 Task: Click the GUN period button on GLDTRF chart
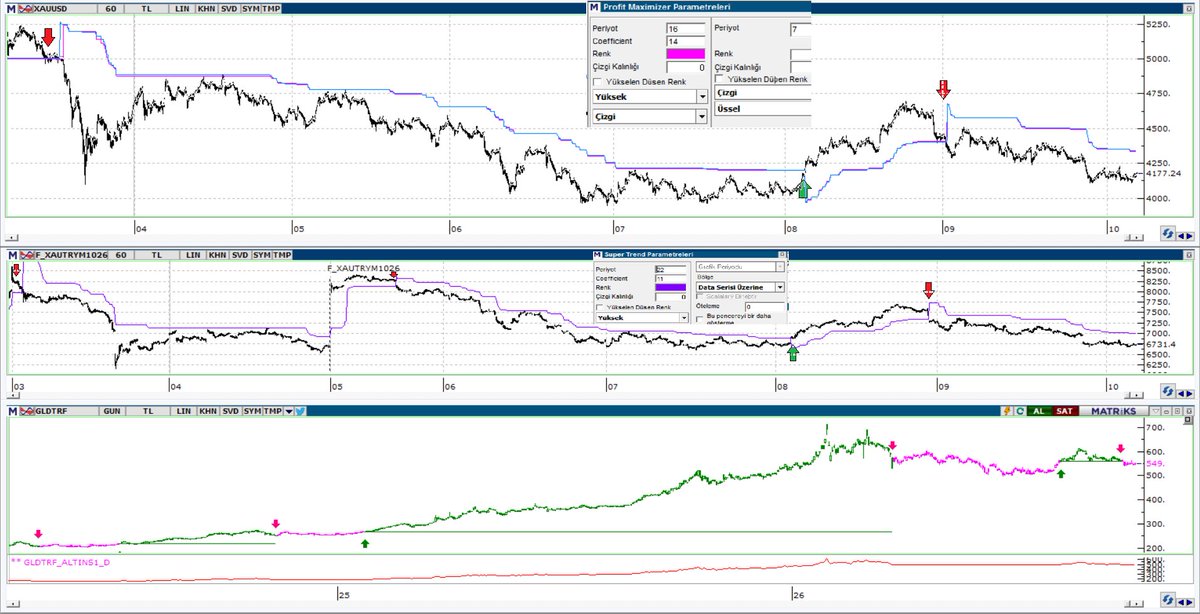click(x=112, y=411)
